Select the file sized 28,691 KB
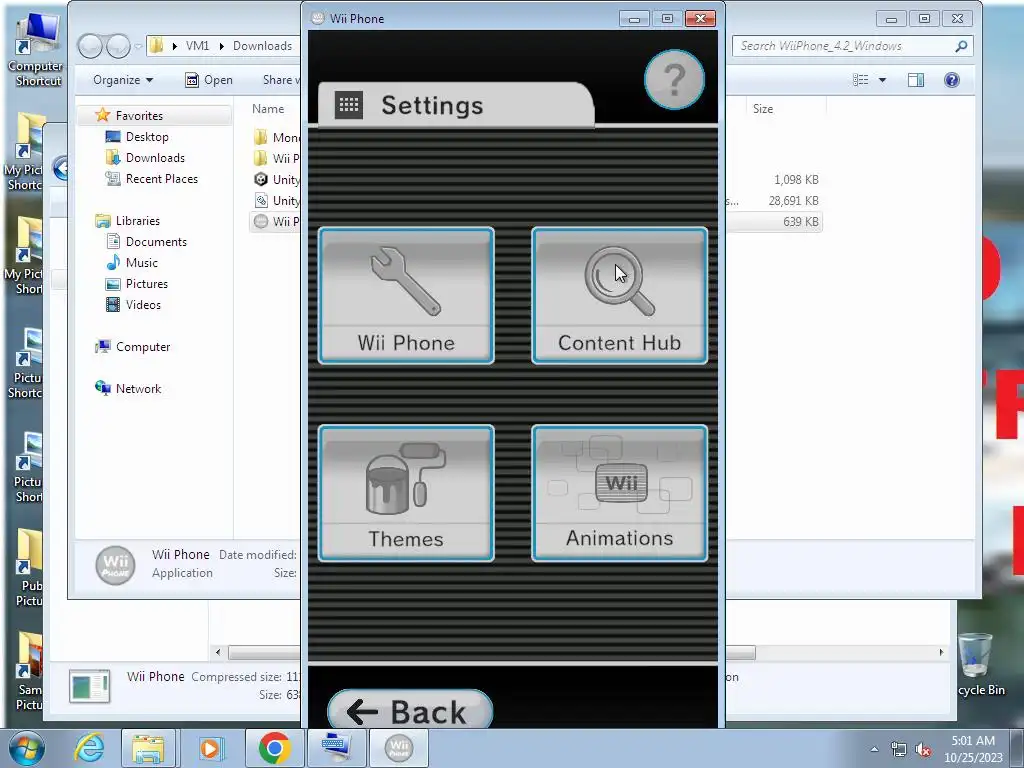This screenshot has height=768, width=1024. 793,200
